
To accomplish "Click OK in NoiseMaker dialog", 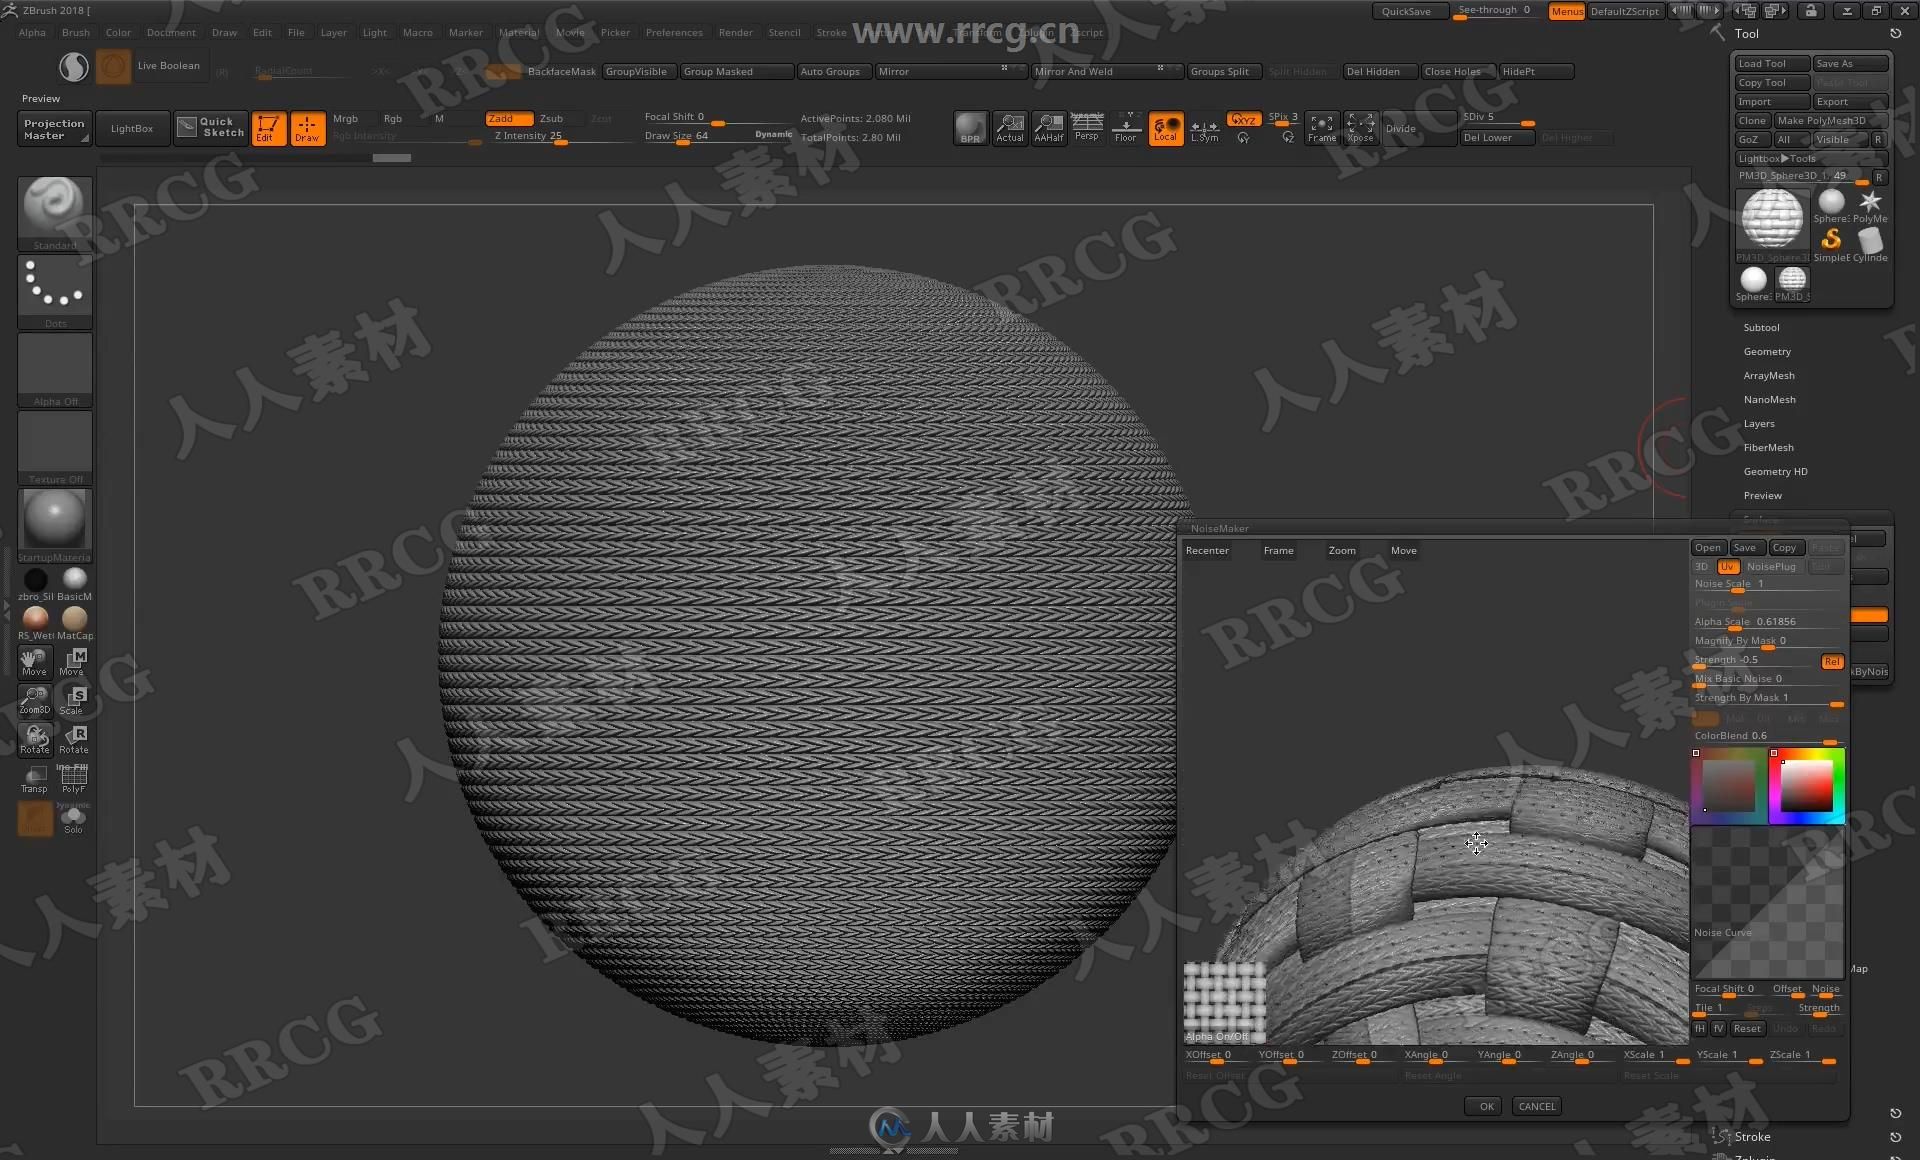I will (x=1486, y=1106).
